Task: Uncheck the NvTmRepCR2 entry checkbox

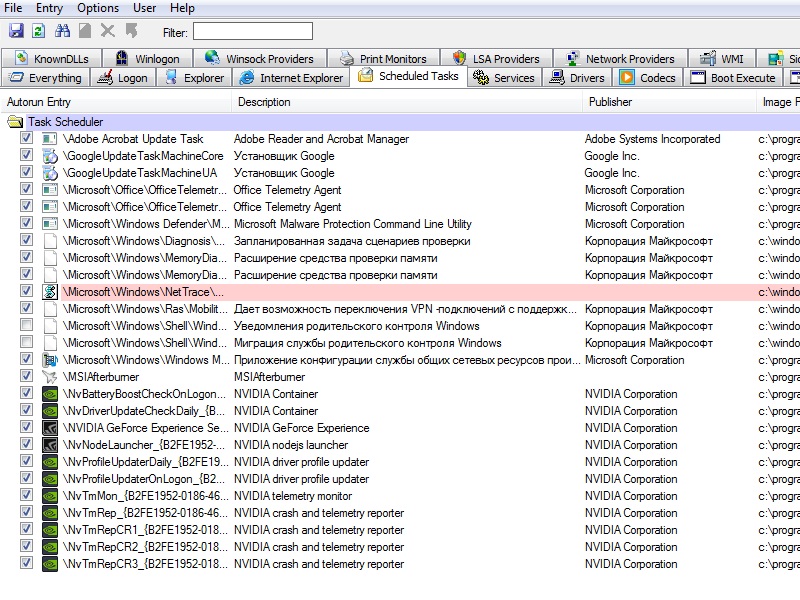Action: (26, 545)
